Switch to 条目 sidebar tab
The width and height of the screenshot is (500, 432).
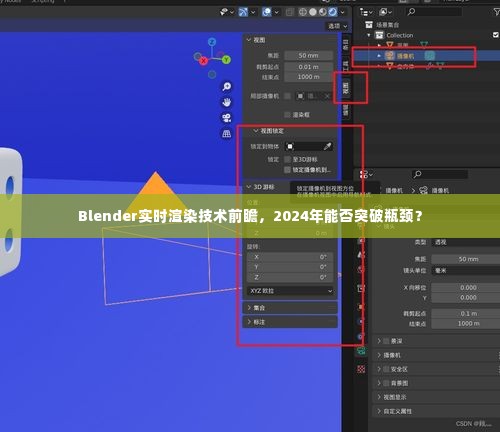346,45
